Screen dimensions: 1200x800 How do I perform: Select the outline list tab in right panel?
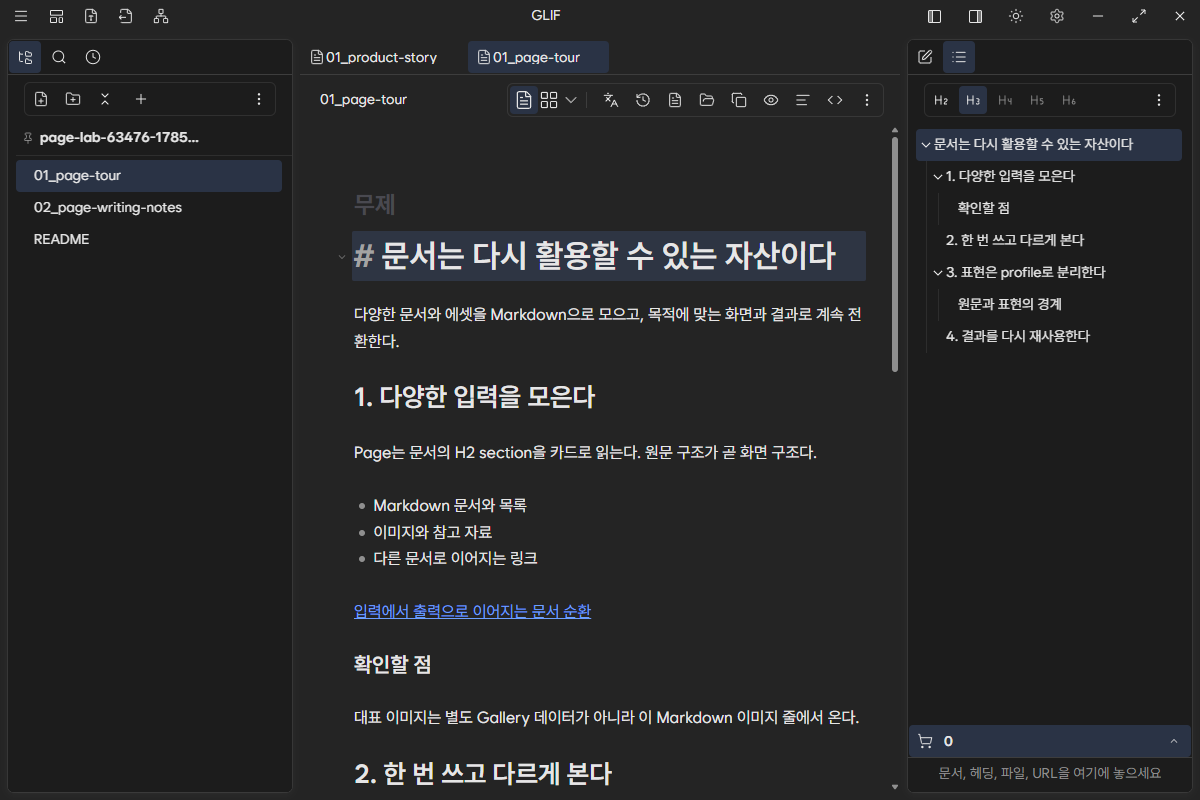click(x=959, y=57)
